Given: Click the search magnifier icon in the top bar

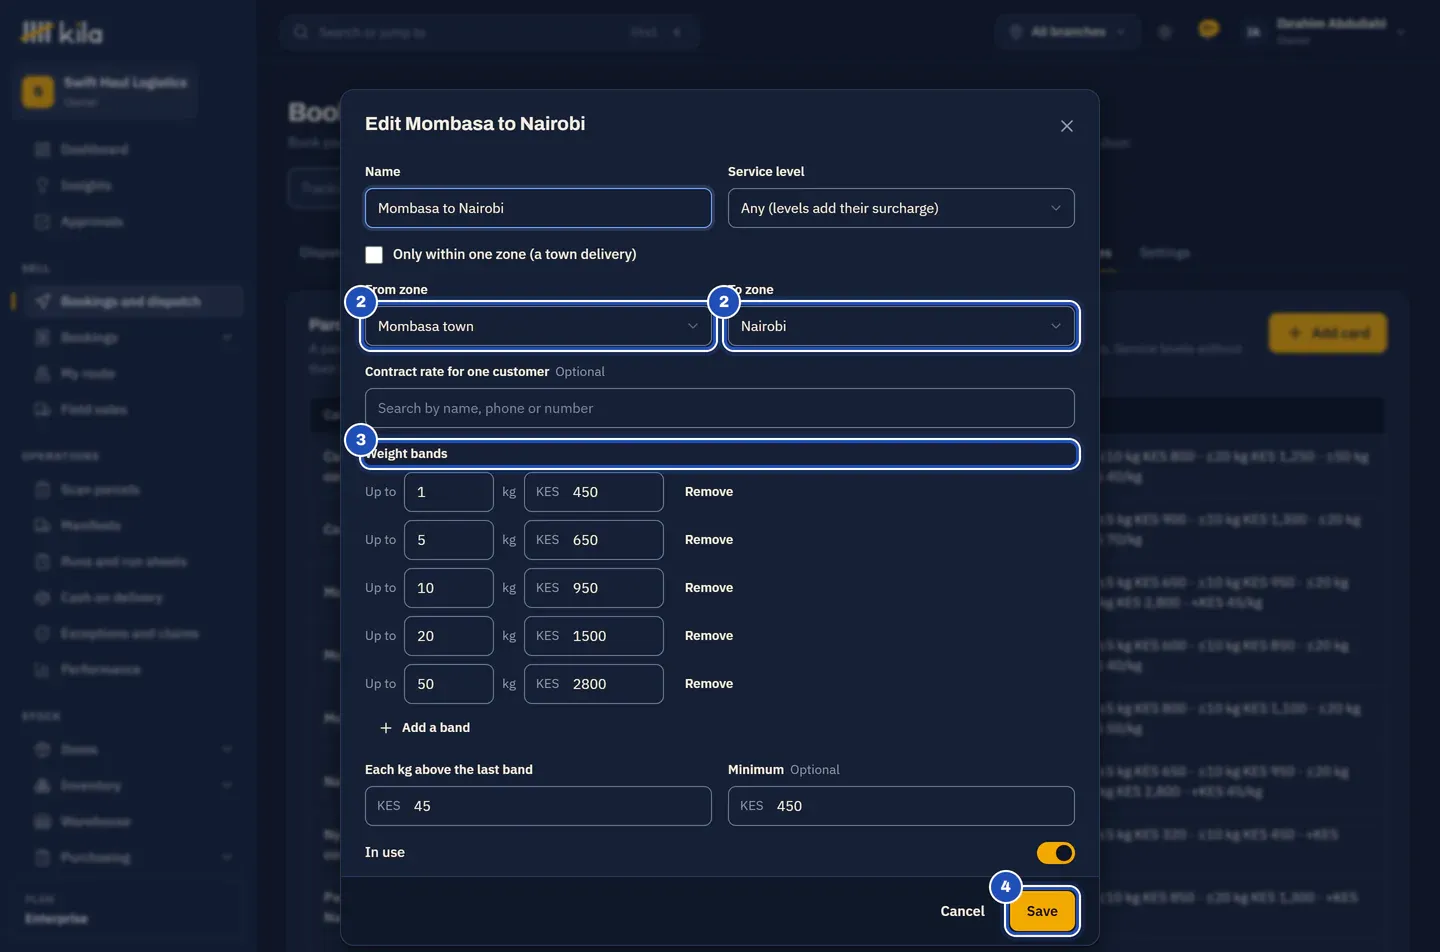Looking at the screenshot, I should click(300, 32).
